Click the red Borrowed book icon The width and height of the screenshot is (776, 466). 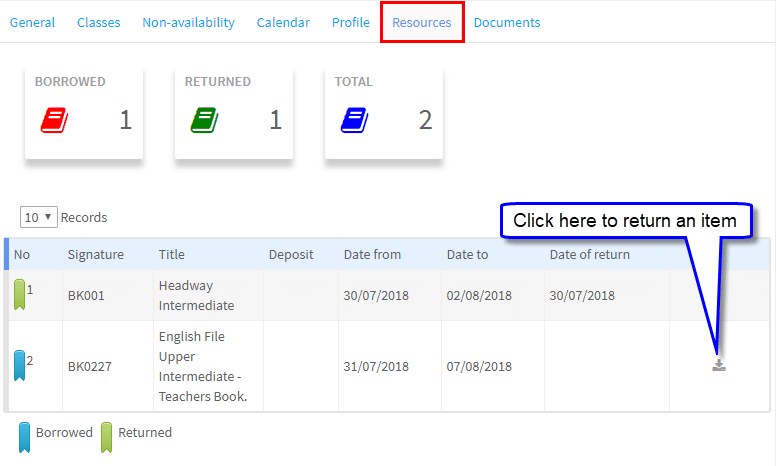(x=54, y=121)
